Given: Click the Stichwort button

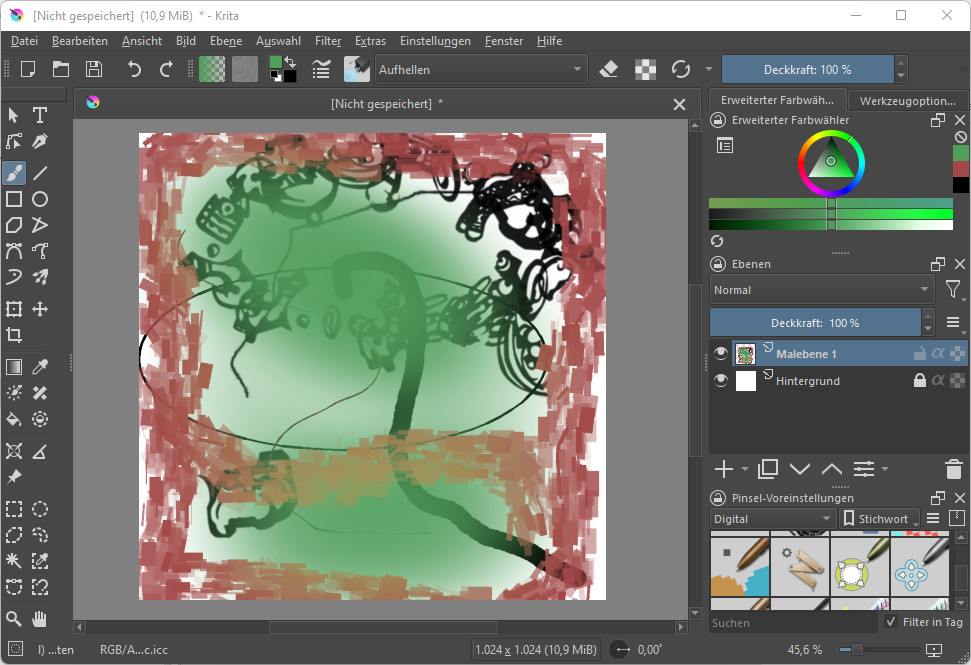Looking at the screenshot, I should coord(878,518).
